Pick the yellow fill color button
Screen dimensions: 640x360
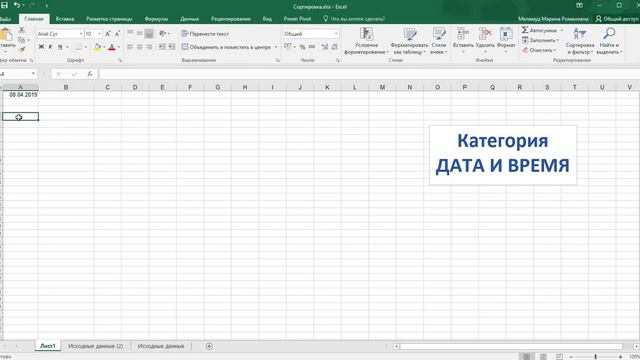tap(97, 47)
